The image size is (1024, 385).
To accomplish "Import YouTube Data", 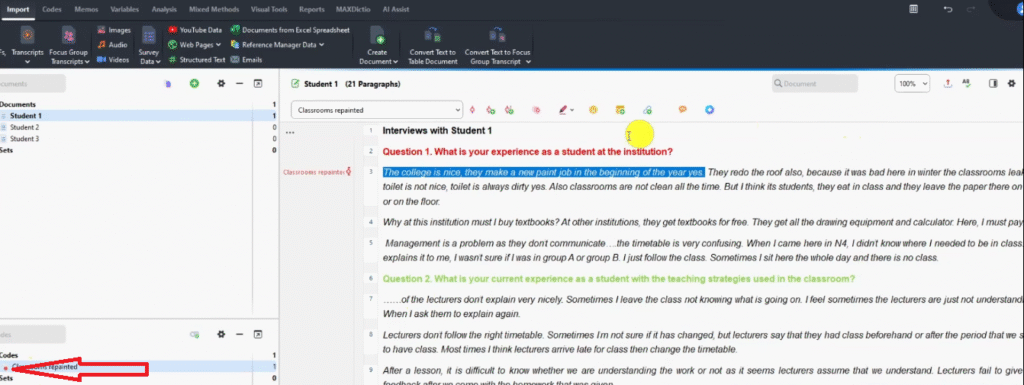I will (195, 30).
